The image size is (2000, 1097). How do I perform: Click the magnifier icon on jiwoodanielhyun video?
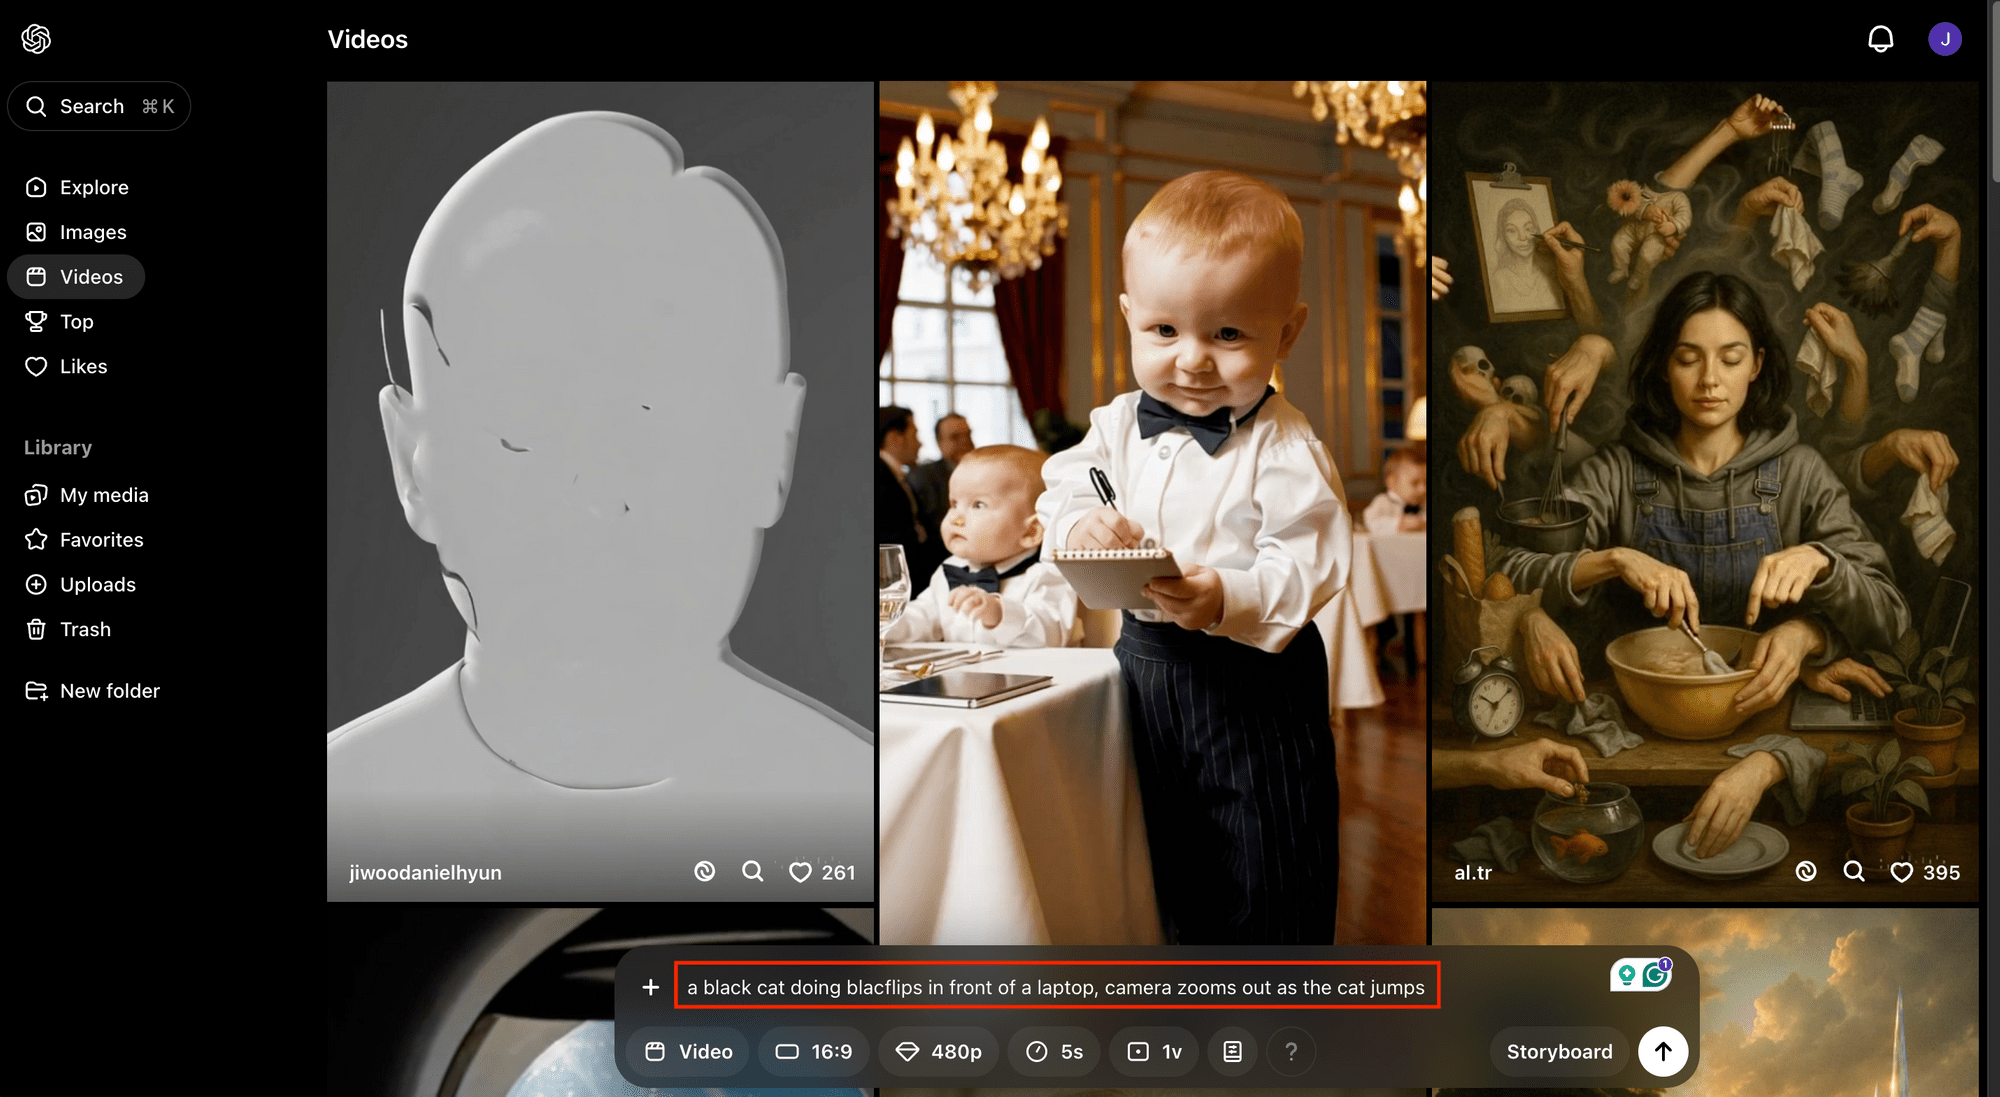(x=753, y=872)
